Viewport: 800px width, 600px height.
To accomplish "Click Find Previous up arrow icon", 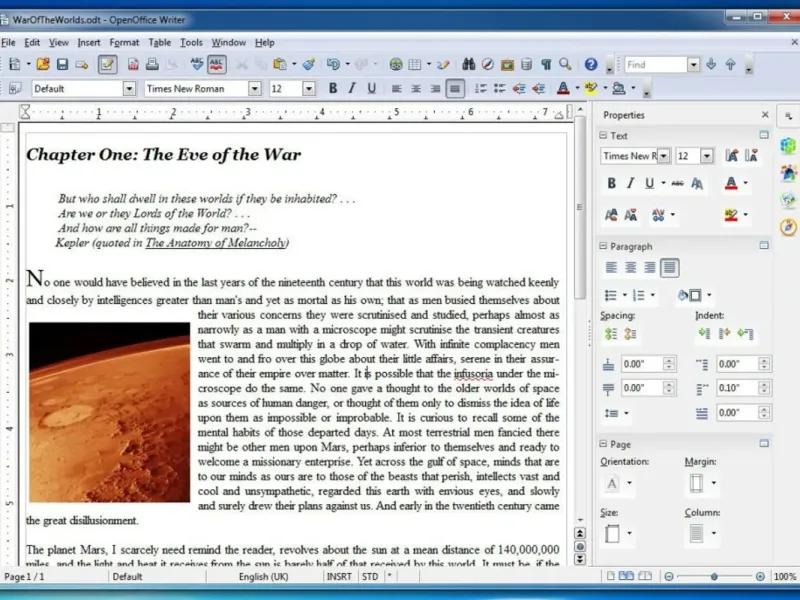I will pyautogui.click(x=731, y=64).
